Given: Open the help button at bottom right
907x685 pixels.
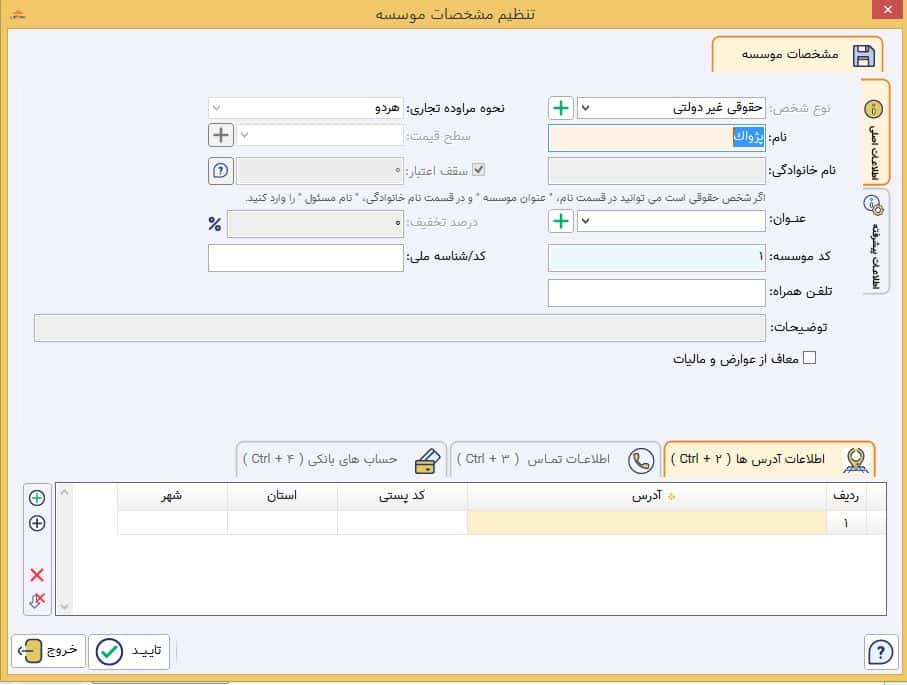Looking at the screenshot, I should [x=880, y=653].
